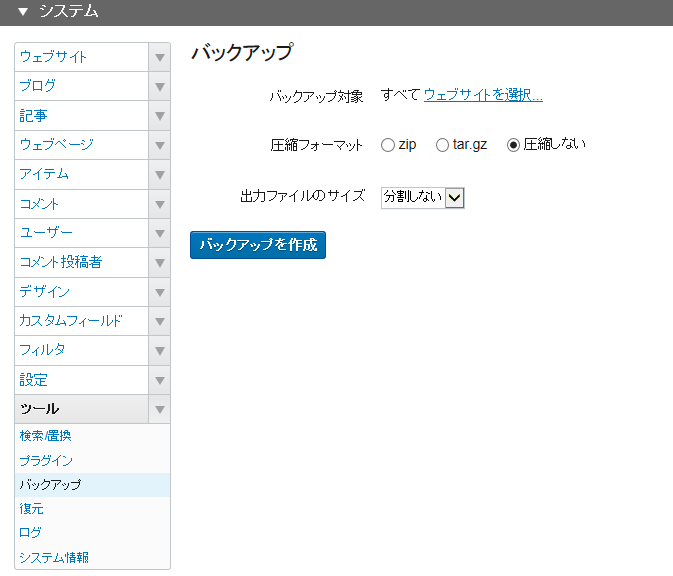The height and width of the screenshot is (576, 673).
Task: Open the アイテム sidebar menu
Action: click(82, 175)
